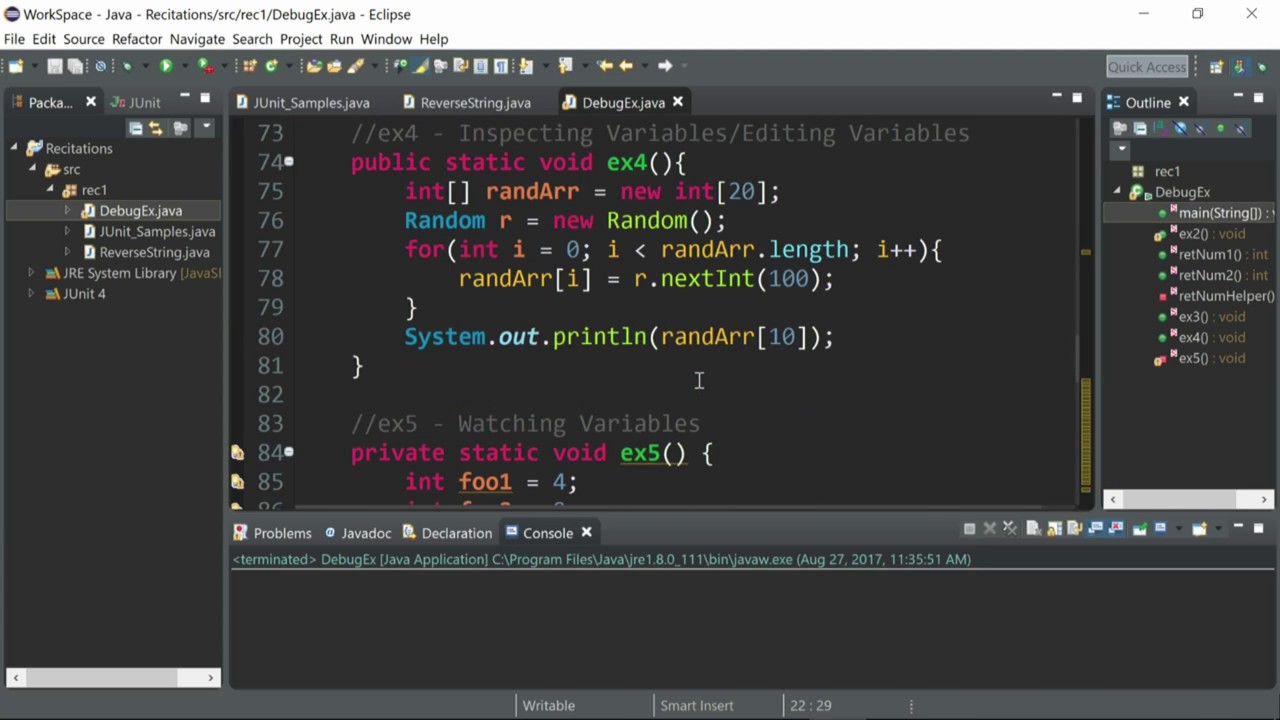
Task: Toggle Pin Console icon
Action: (1139, 528)
